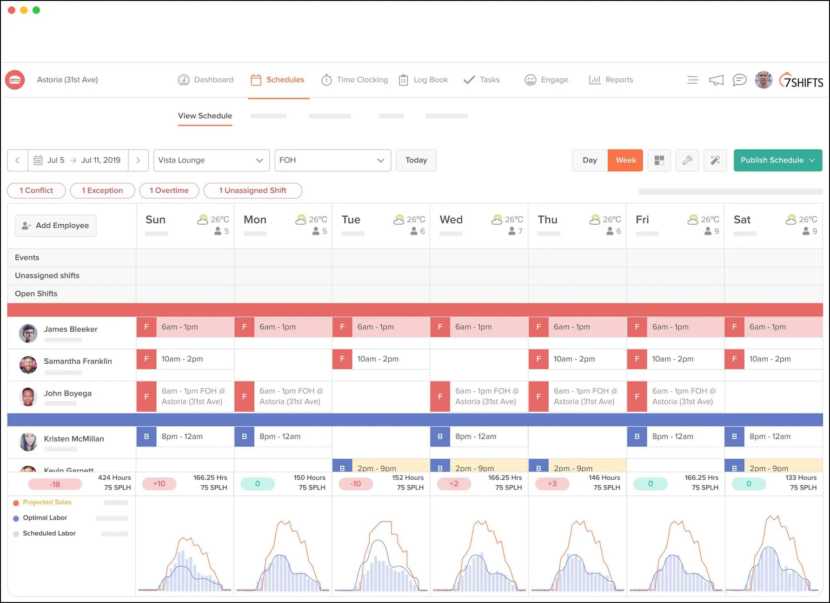Open the Time Clocking tab
830x603 pixels.
[x=354, y=80]
